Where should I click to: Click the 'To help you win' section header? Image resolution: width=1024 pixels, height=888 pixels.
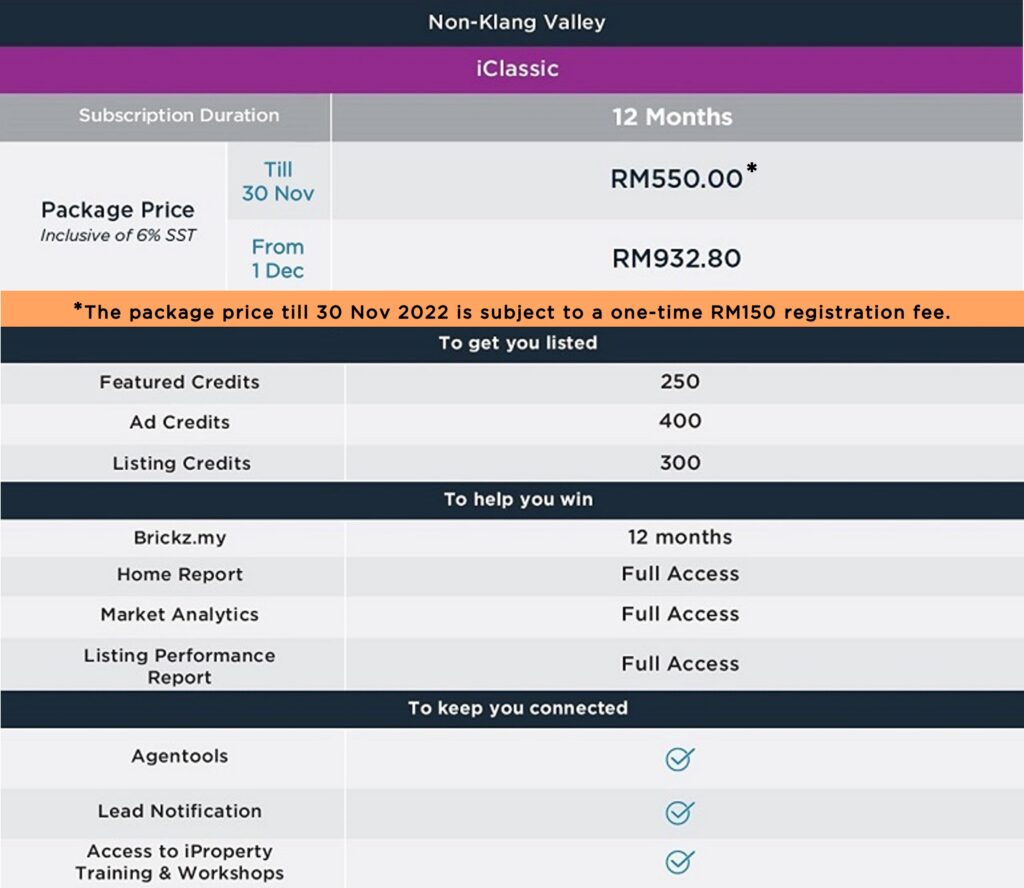click(x=519, y=500)
